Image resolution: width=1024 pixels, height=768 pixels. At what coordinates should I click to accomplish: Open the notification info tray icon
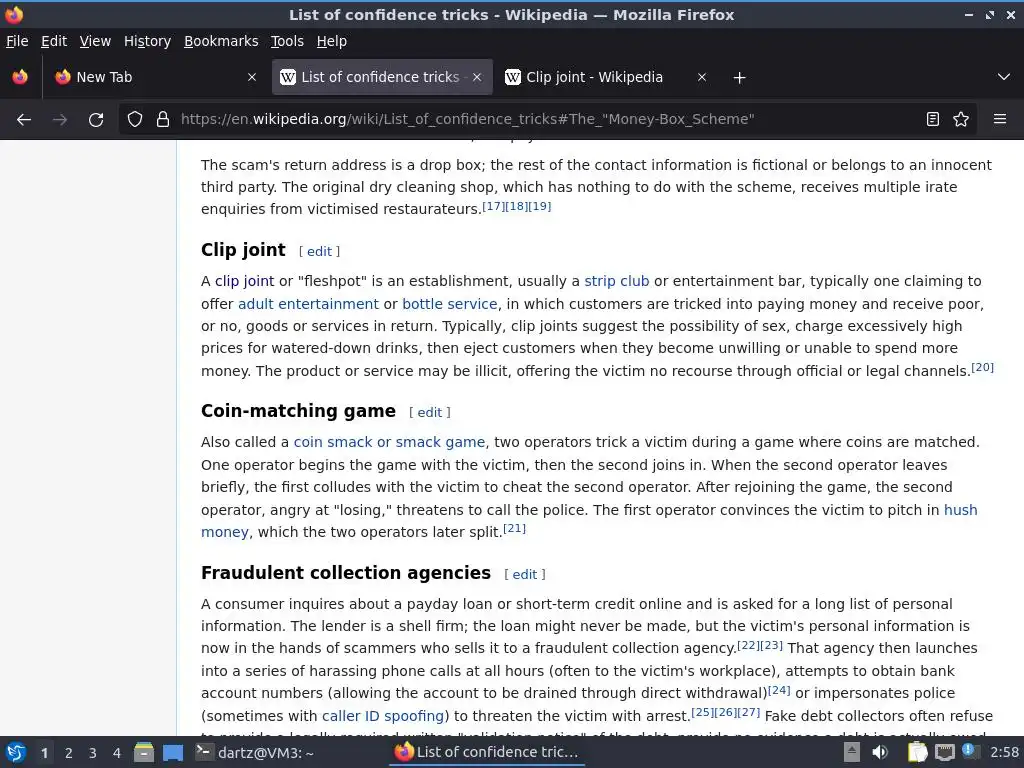969,752
